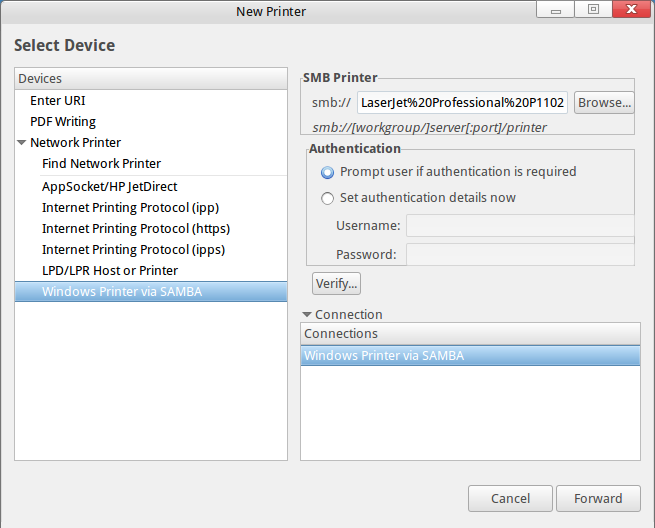Screen dimensions: 655x528
Task: Choose PDF Writing in Devices list
Action: pos(63,121)
